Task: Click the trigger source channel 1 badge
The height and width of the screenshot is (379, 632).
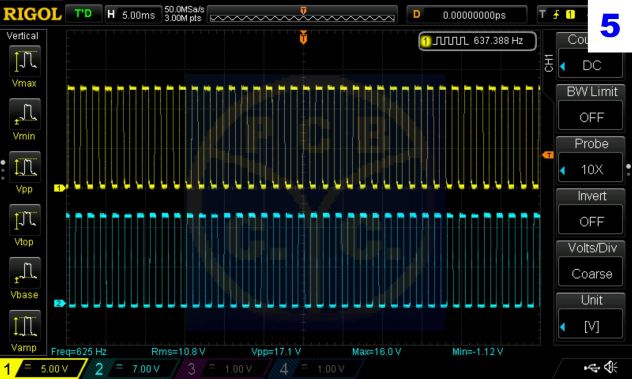Action: [570, 15]
